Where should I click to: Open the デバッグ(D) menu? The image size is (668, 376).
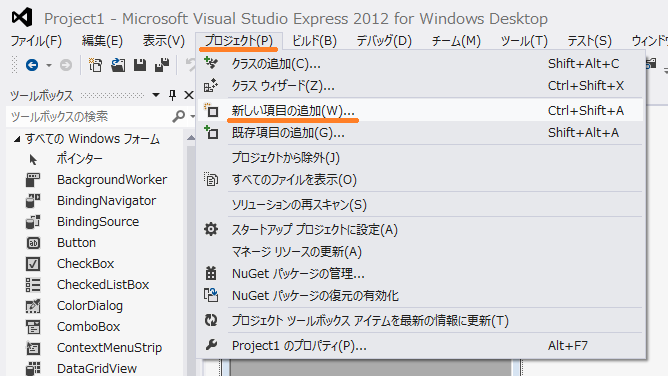coord(384,41)
